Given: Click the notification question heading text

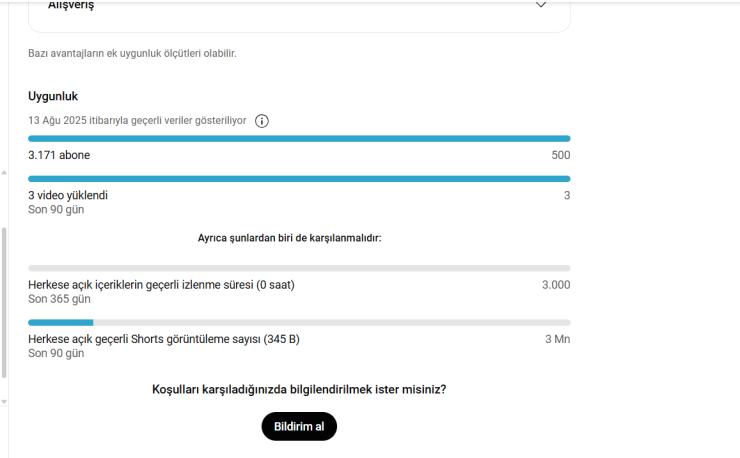Looking at the screenshot, I should click(x=299, y=390).
